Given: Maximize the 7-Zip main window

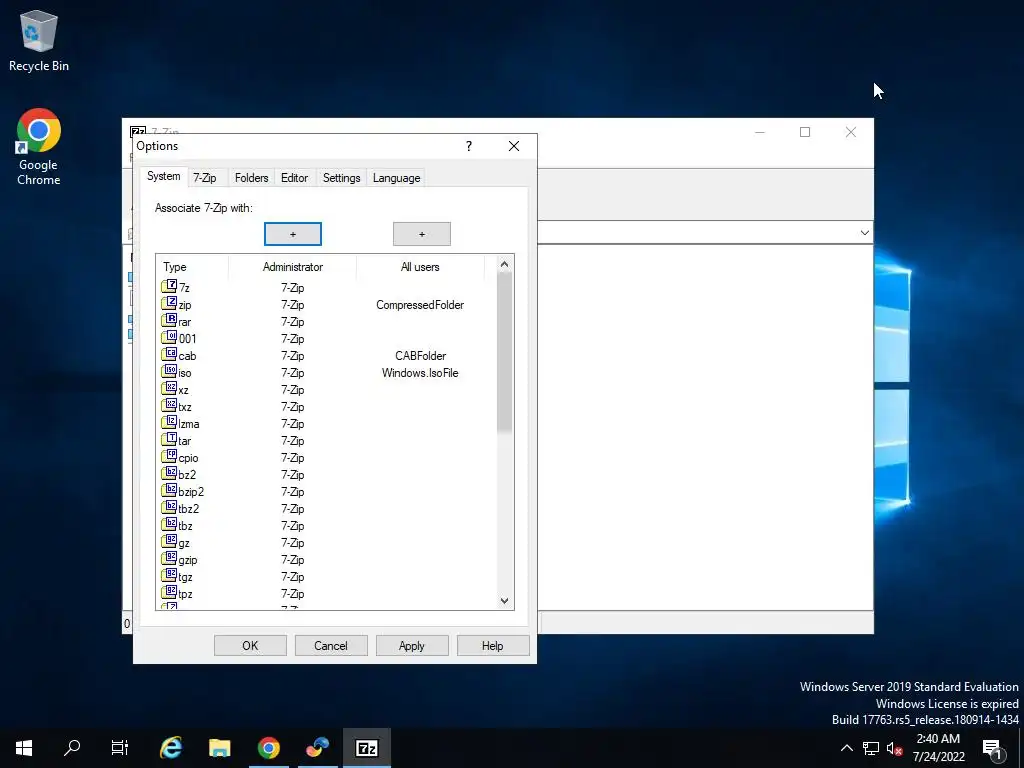Looking at the screenshot, I should coord(805,132).
